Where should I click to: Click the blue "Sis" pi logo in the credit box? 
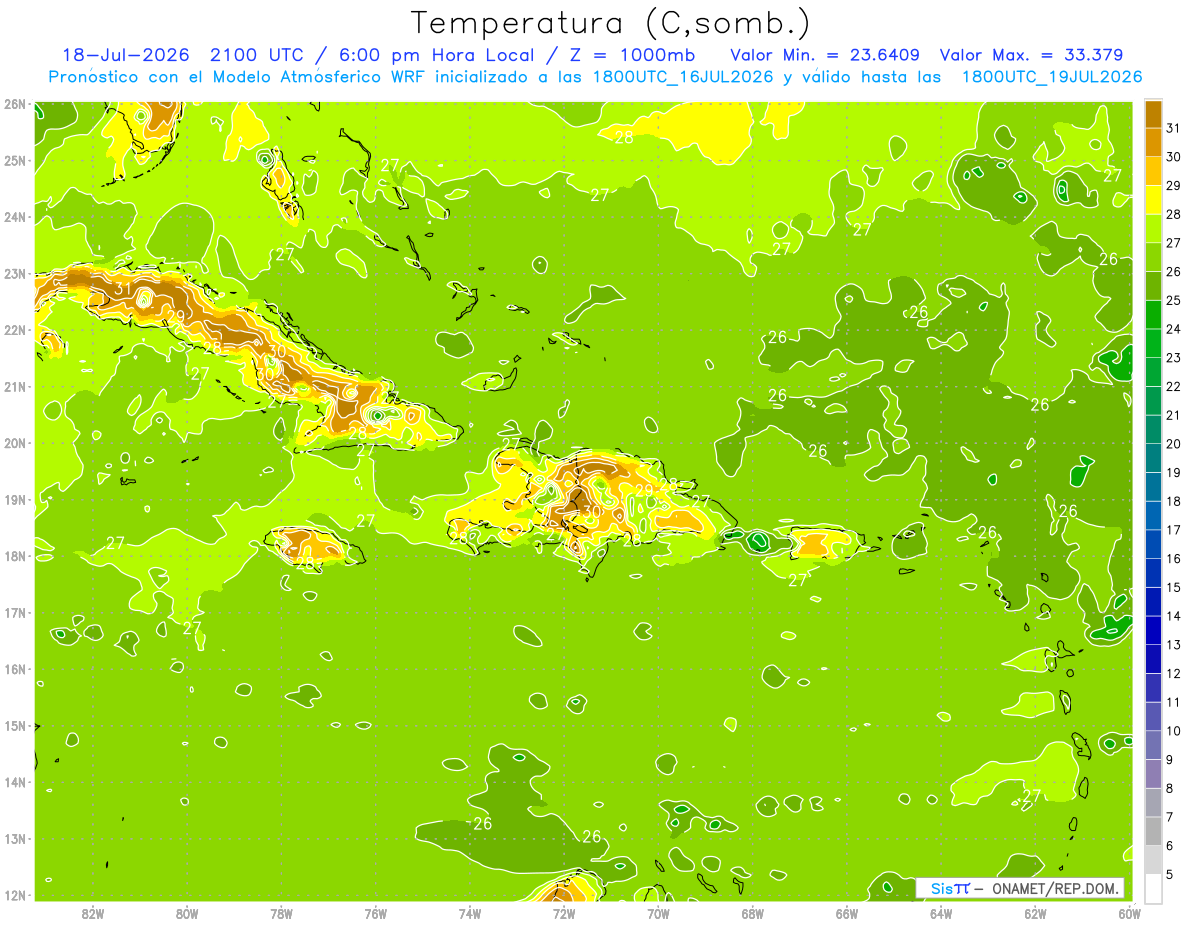click(x=950, y=888)
